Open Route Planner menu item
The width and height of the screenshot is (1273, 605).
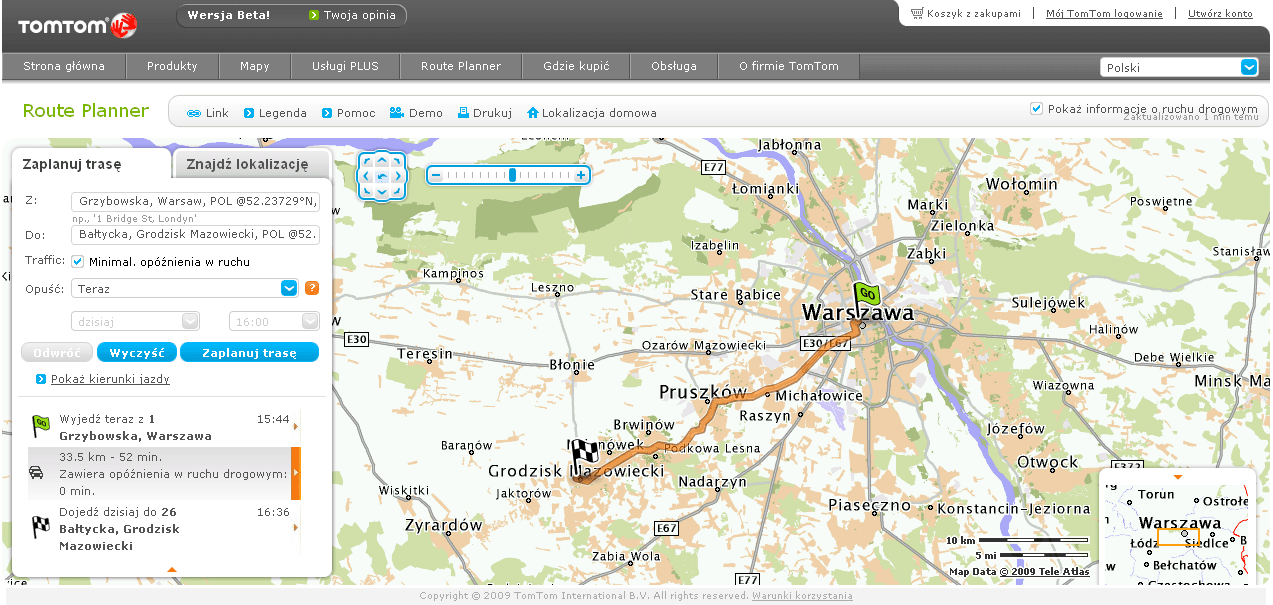[x=461, y=66]
